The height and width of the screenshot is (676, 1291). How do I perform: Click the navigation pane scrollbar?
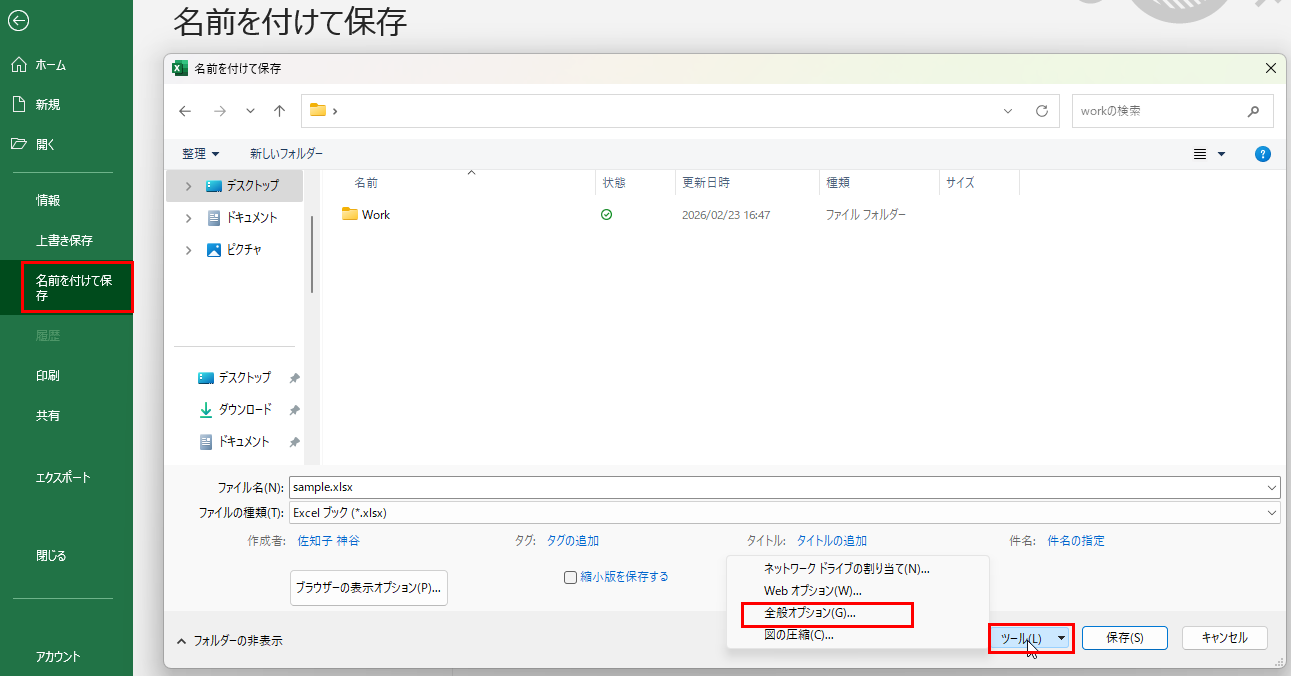pyautogui.click(x=312, y=254)
